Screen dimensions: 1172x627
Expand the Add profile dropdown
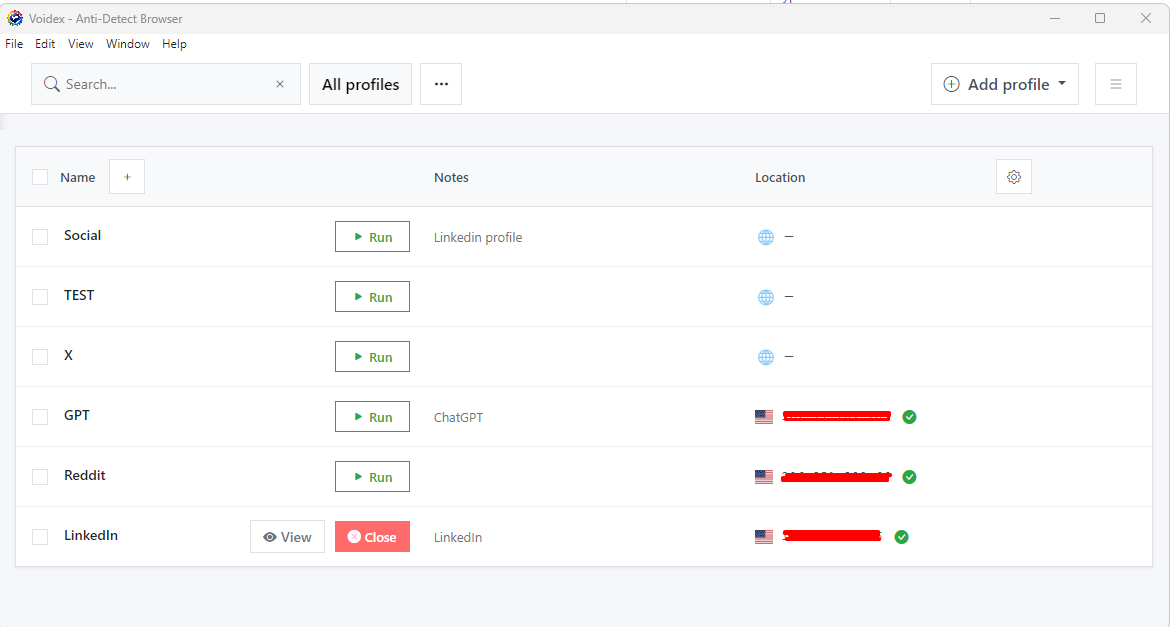point(1005,84)
